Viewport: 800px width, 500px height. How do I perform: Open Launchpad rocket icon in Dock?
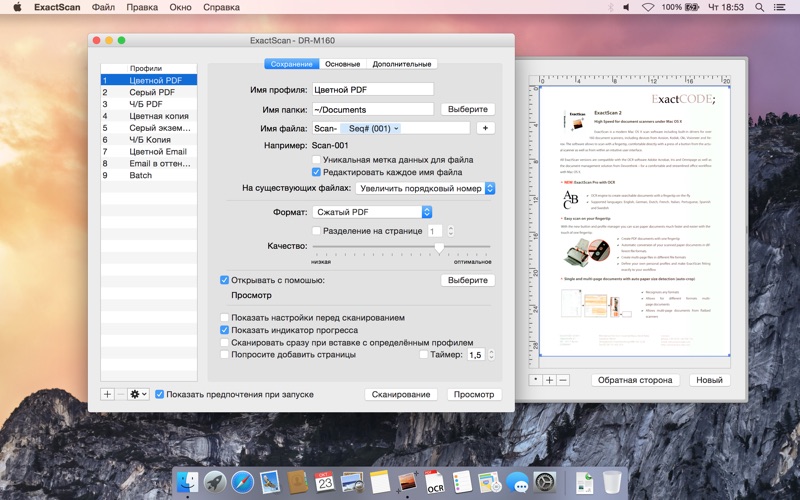(215, 482)
